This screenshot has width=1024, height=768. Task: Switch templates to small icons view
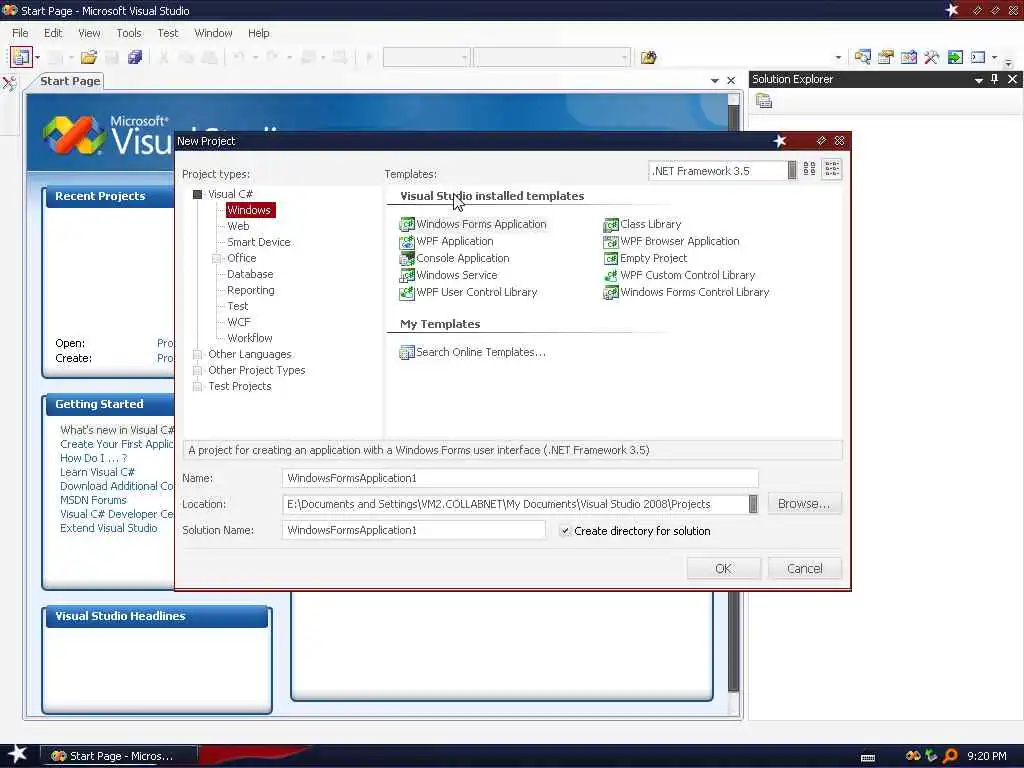(831, 169)
